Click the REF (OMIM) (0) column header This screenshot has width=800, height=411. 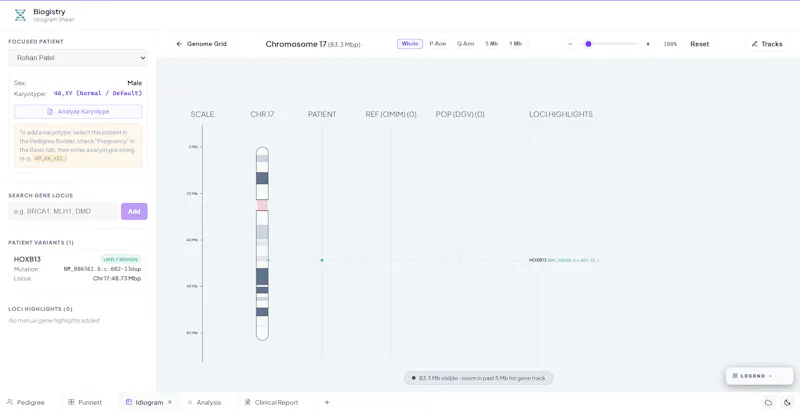391,114
